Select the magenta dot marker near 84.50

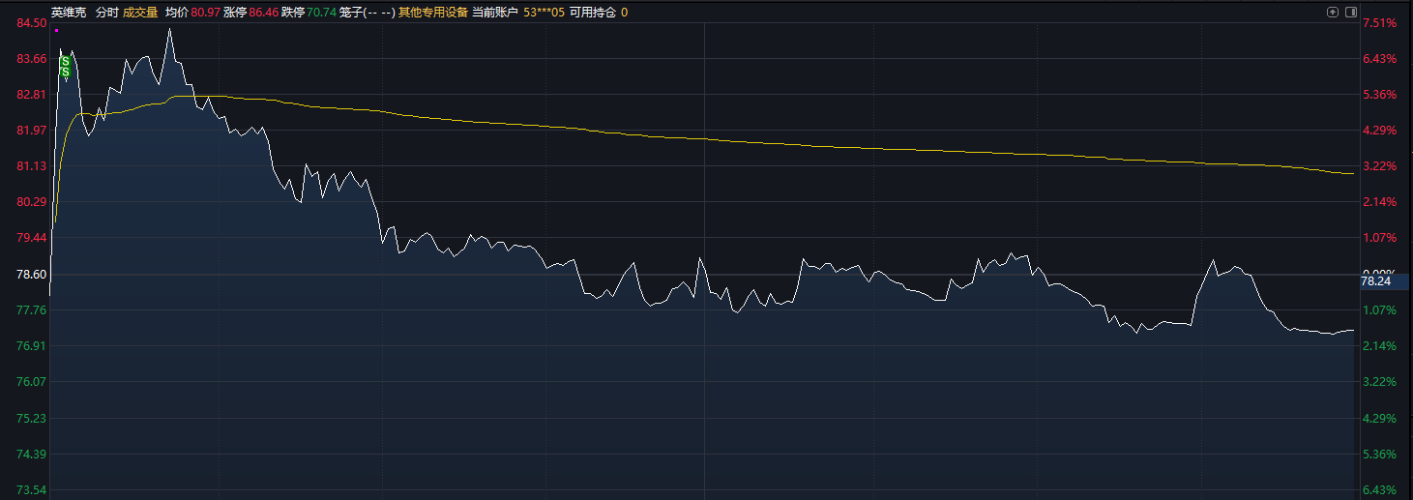click(x=56, y=30)
